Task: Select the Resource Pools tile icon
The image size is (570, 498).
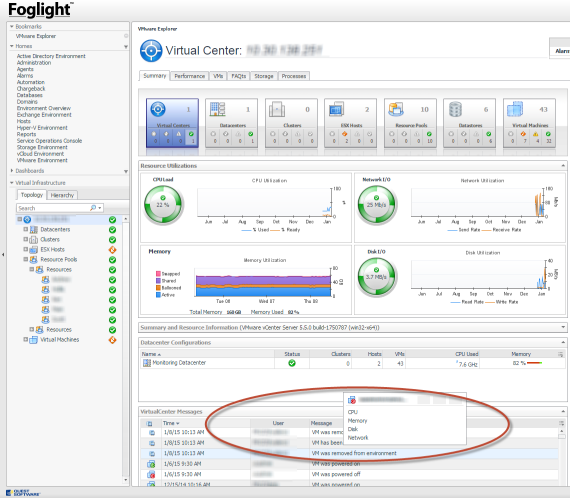Action: (x=396, y=109)
